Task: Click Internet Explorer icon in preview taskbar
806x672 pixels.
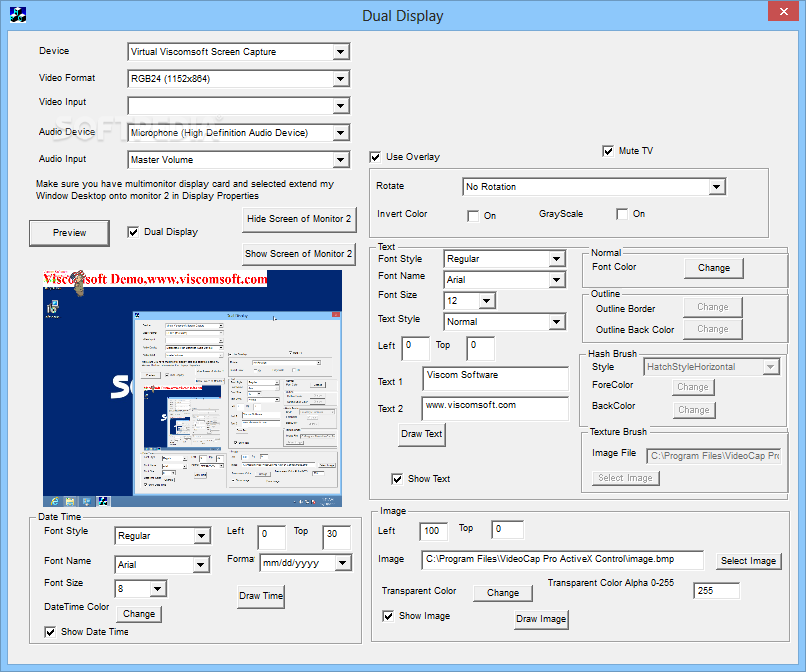Action: pyautogui.click(x=54, y=501)
